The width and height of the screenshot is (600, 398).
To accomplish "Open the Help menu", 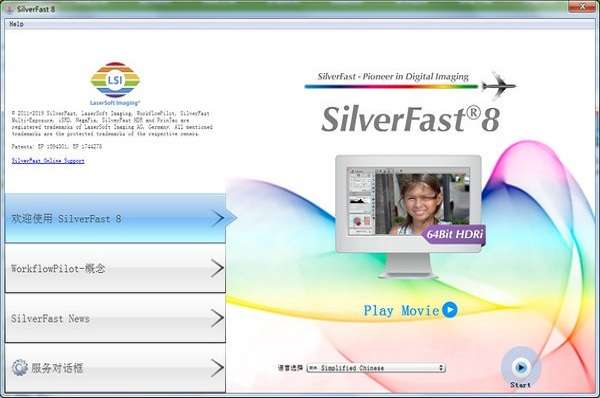I will (16, 24).
